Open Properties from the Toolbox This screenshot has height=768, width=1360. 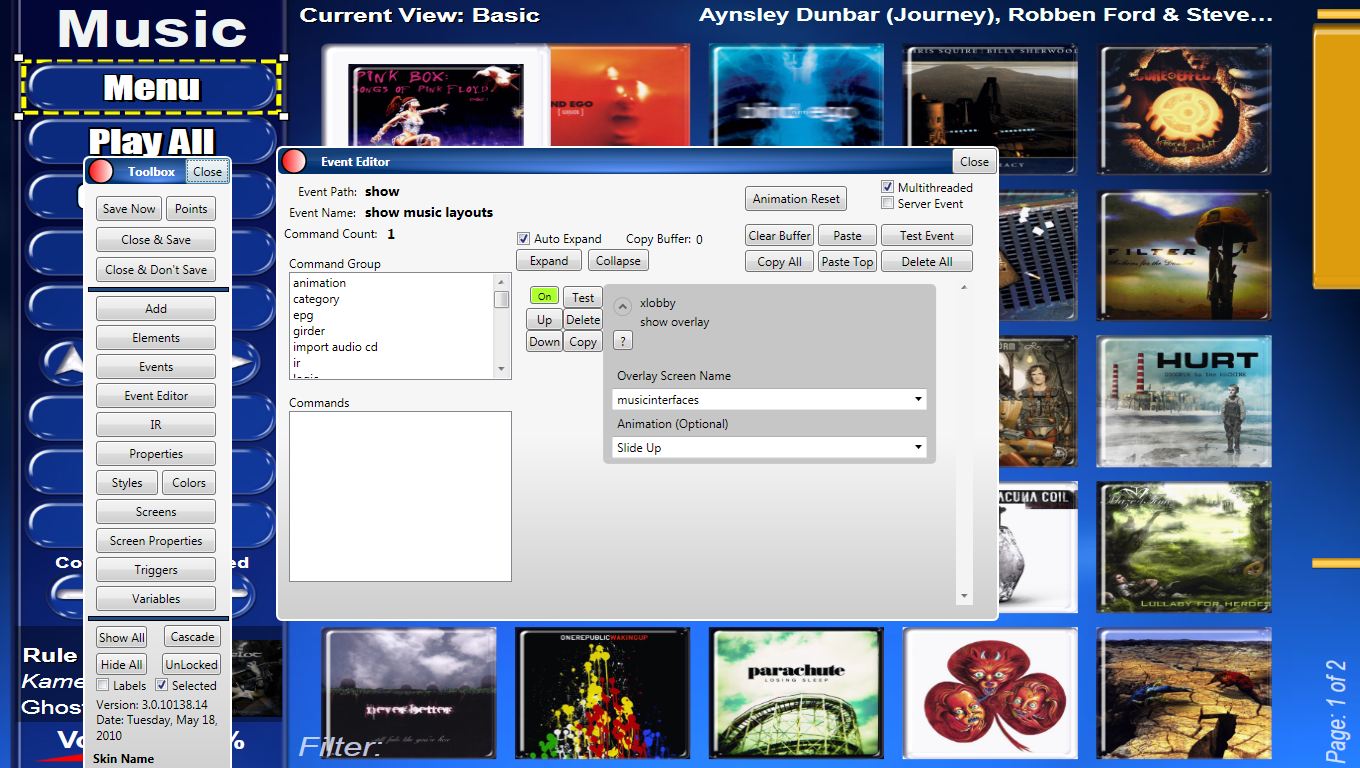156,454
